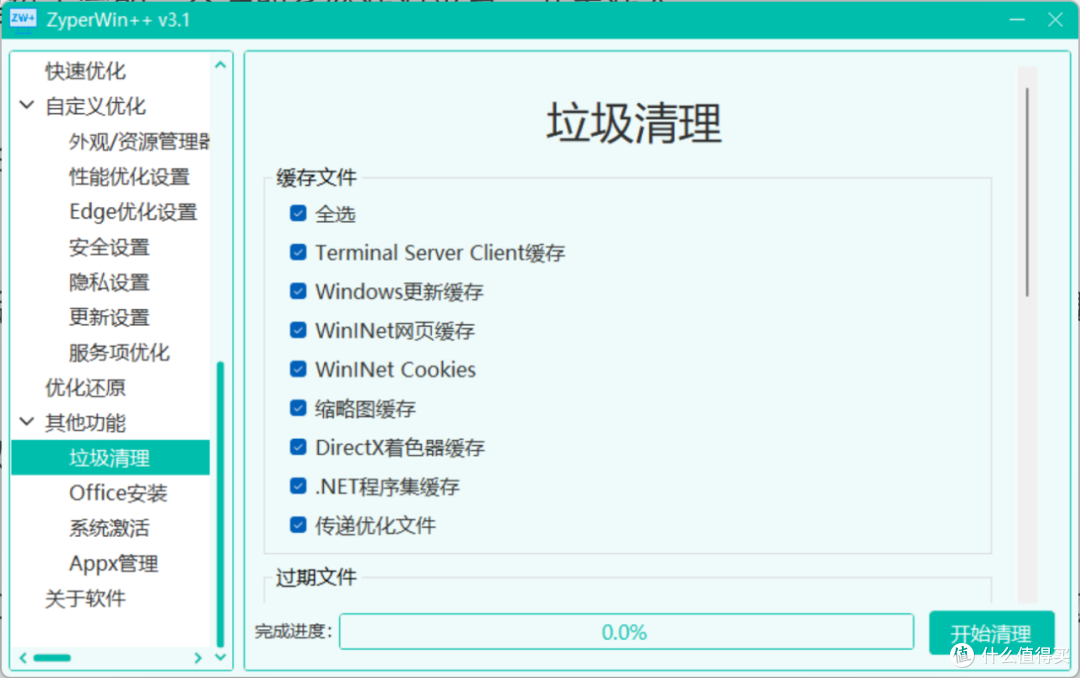Toggle WinINet网页缓存 checkbox

pos(298,330)
